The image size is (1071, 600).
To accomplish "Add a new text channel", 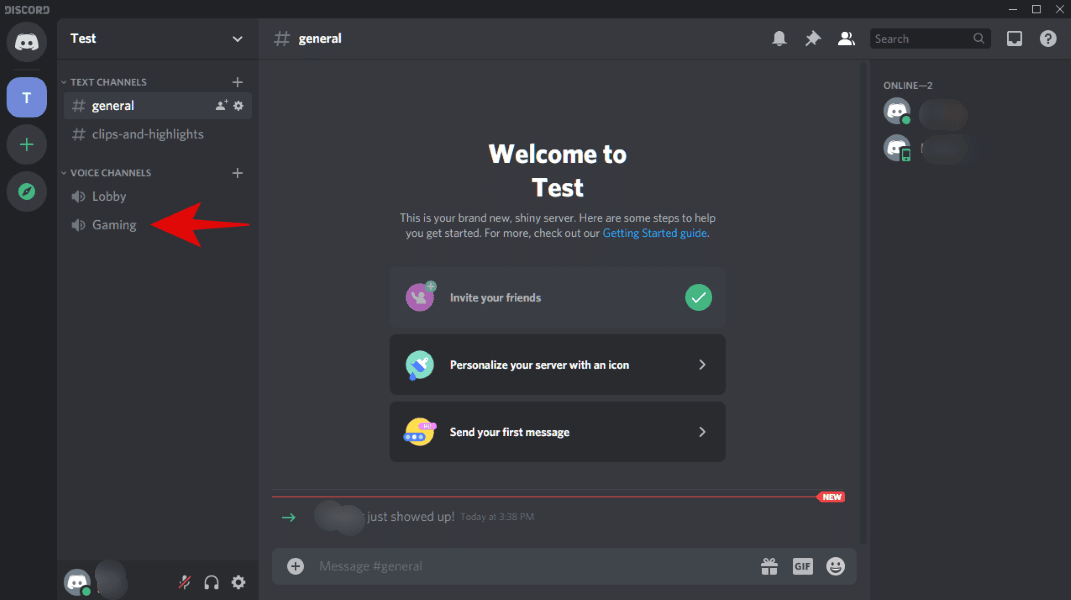I will [x=238, y=82].
